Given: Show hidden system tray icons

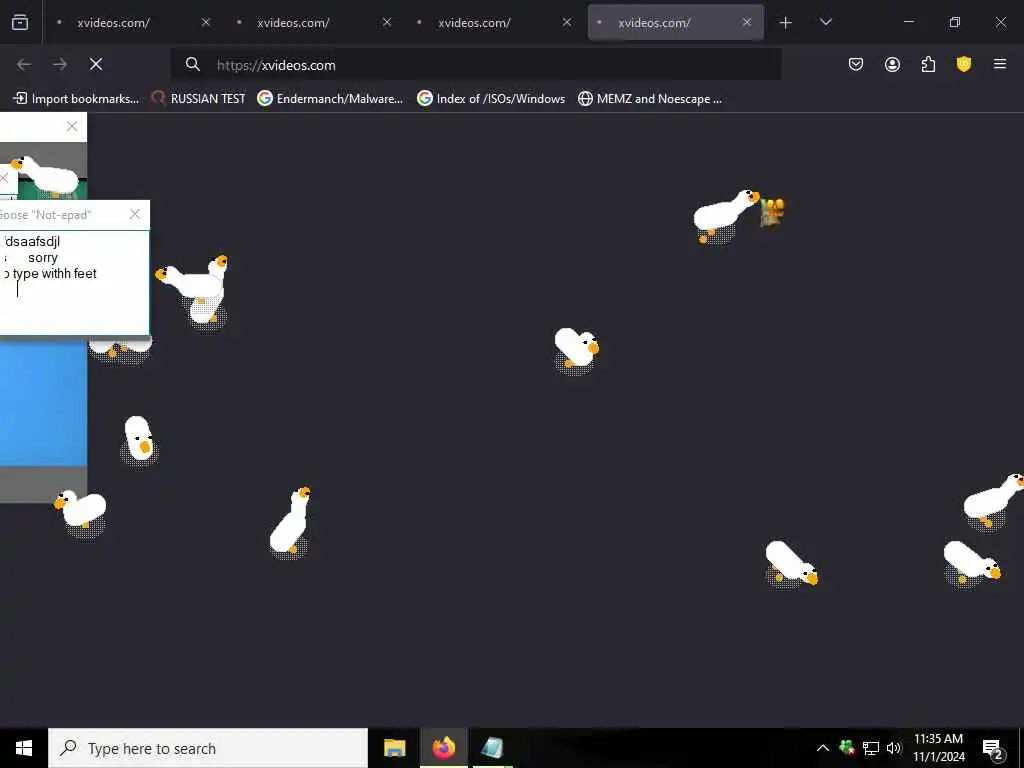Looking at the screenshot, I should click(823, 748).
